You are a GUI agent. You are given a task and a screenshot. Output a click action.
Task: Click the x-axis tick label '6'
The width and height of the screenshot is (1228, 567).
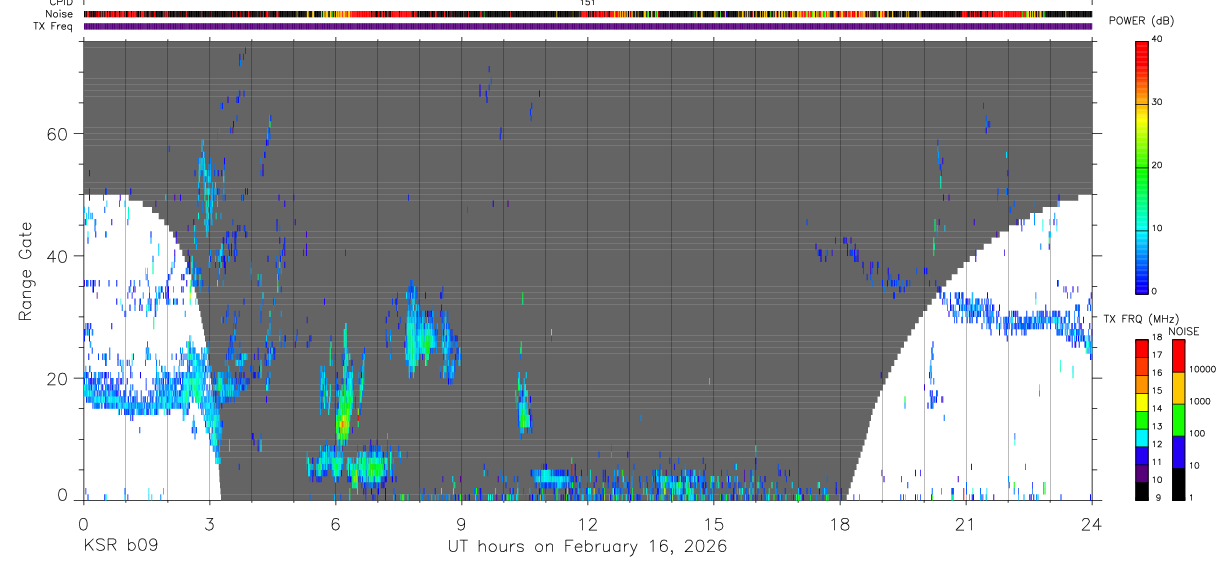pos(335,523)
